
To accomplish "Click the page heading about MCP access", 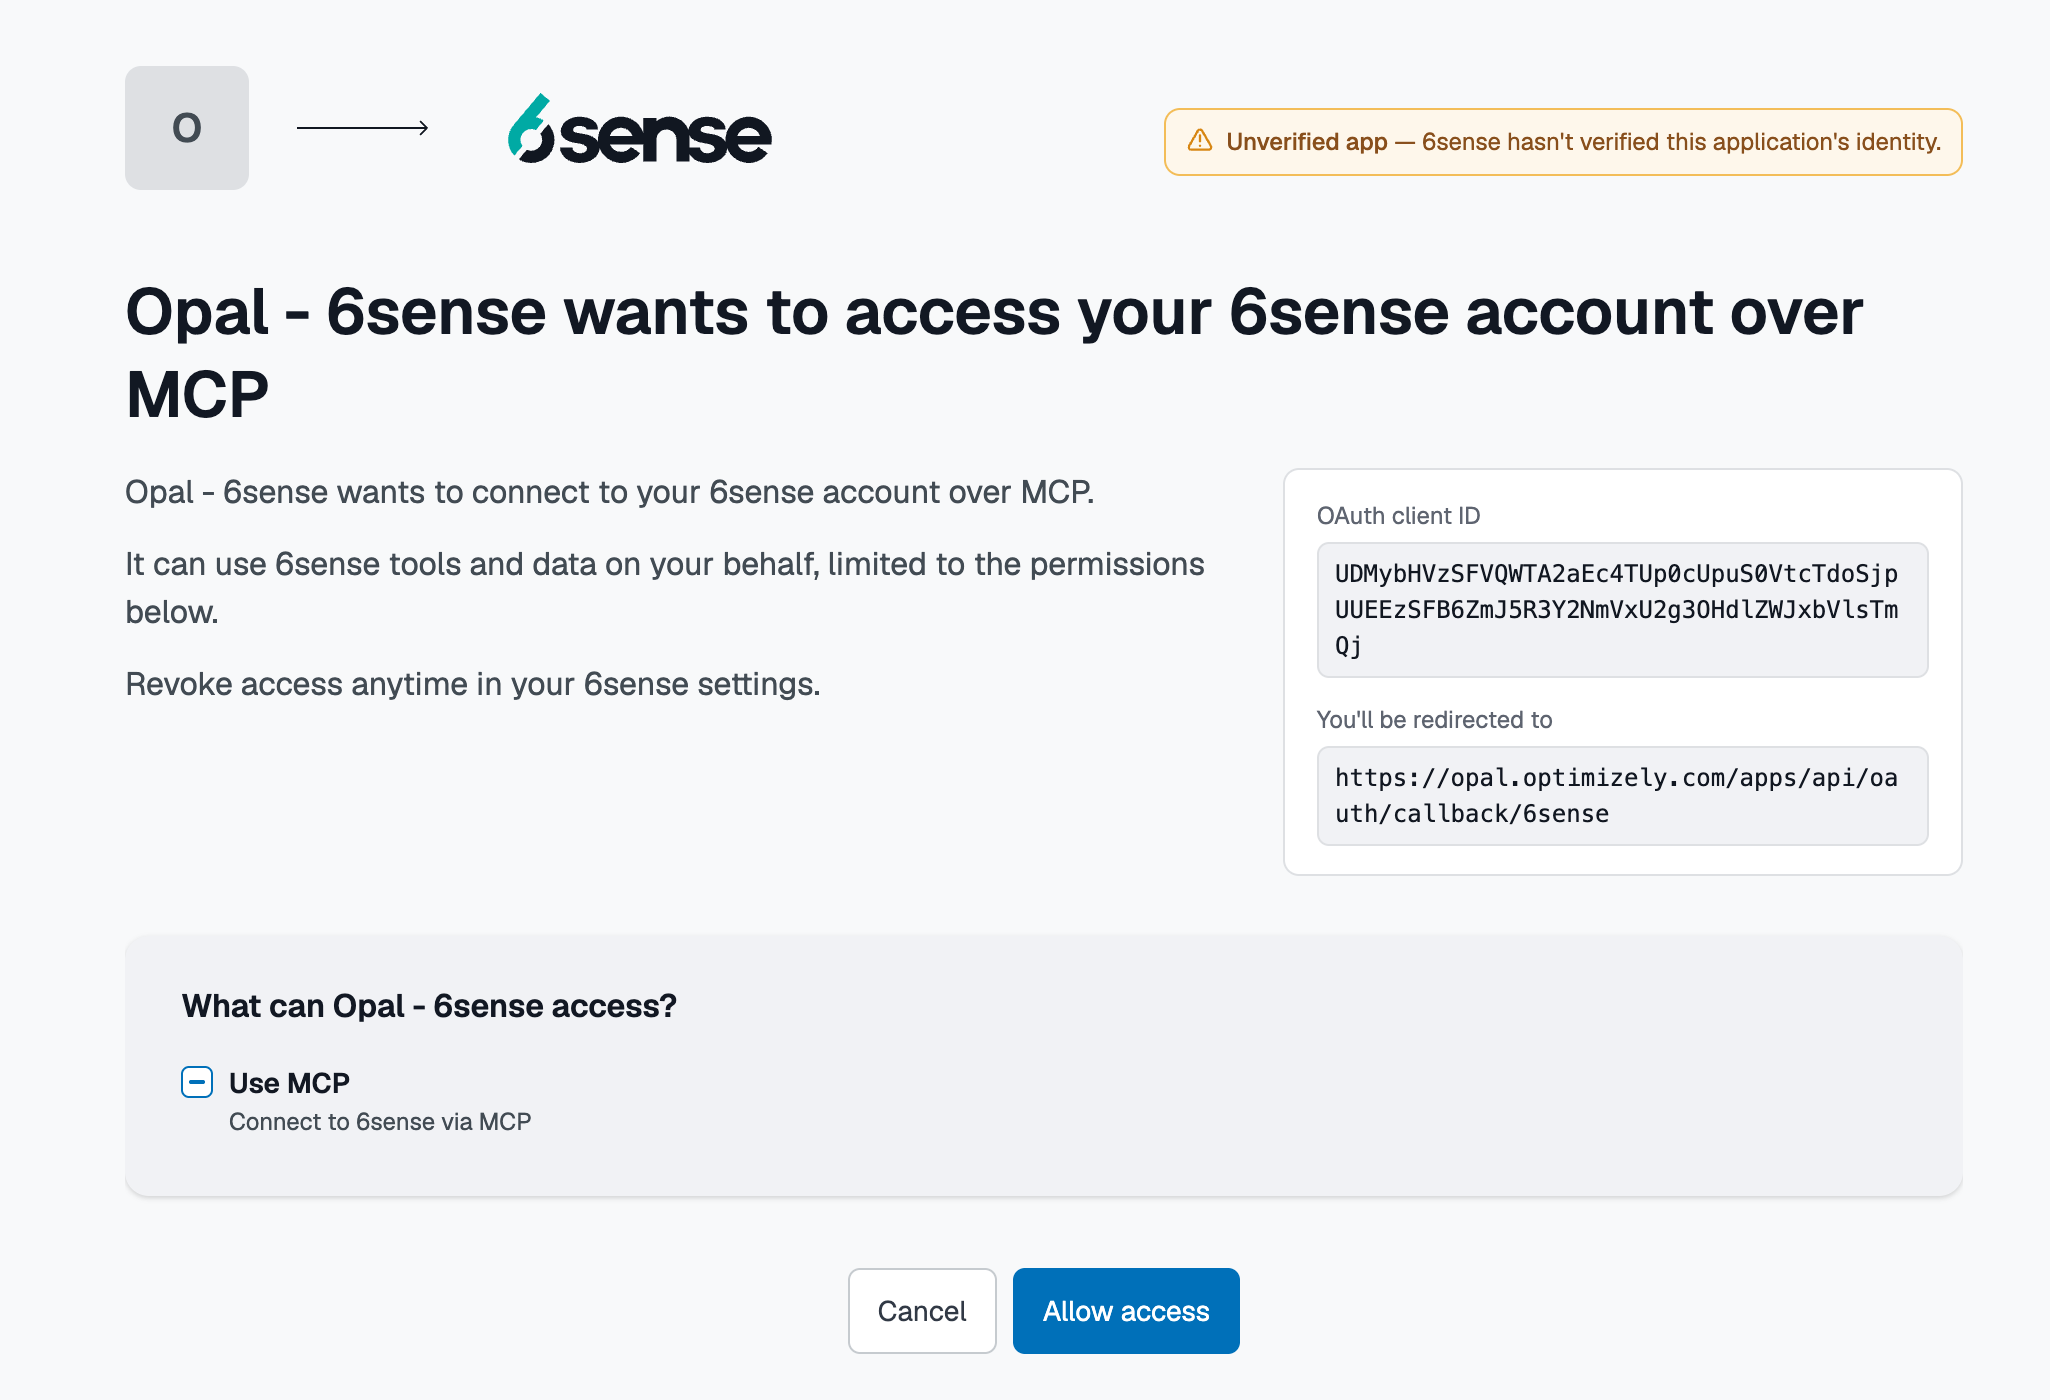I will click(994, 353).
